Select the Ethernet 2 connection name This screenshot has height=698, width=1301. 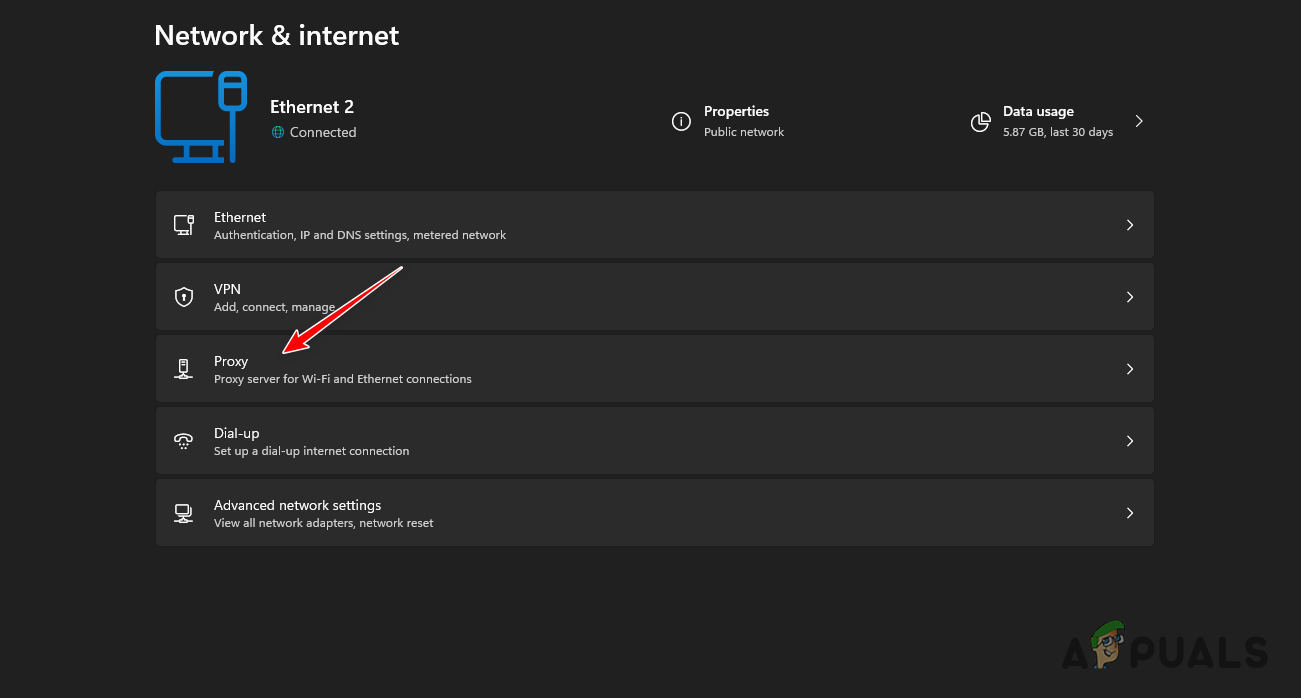312,107
